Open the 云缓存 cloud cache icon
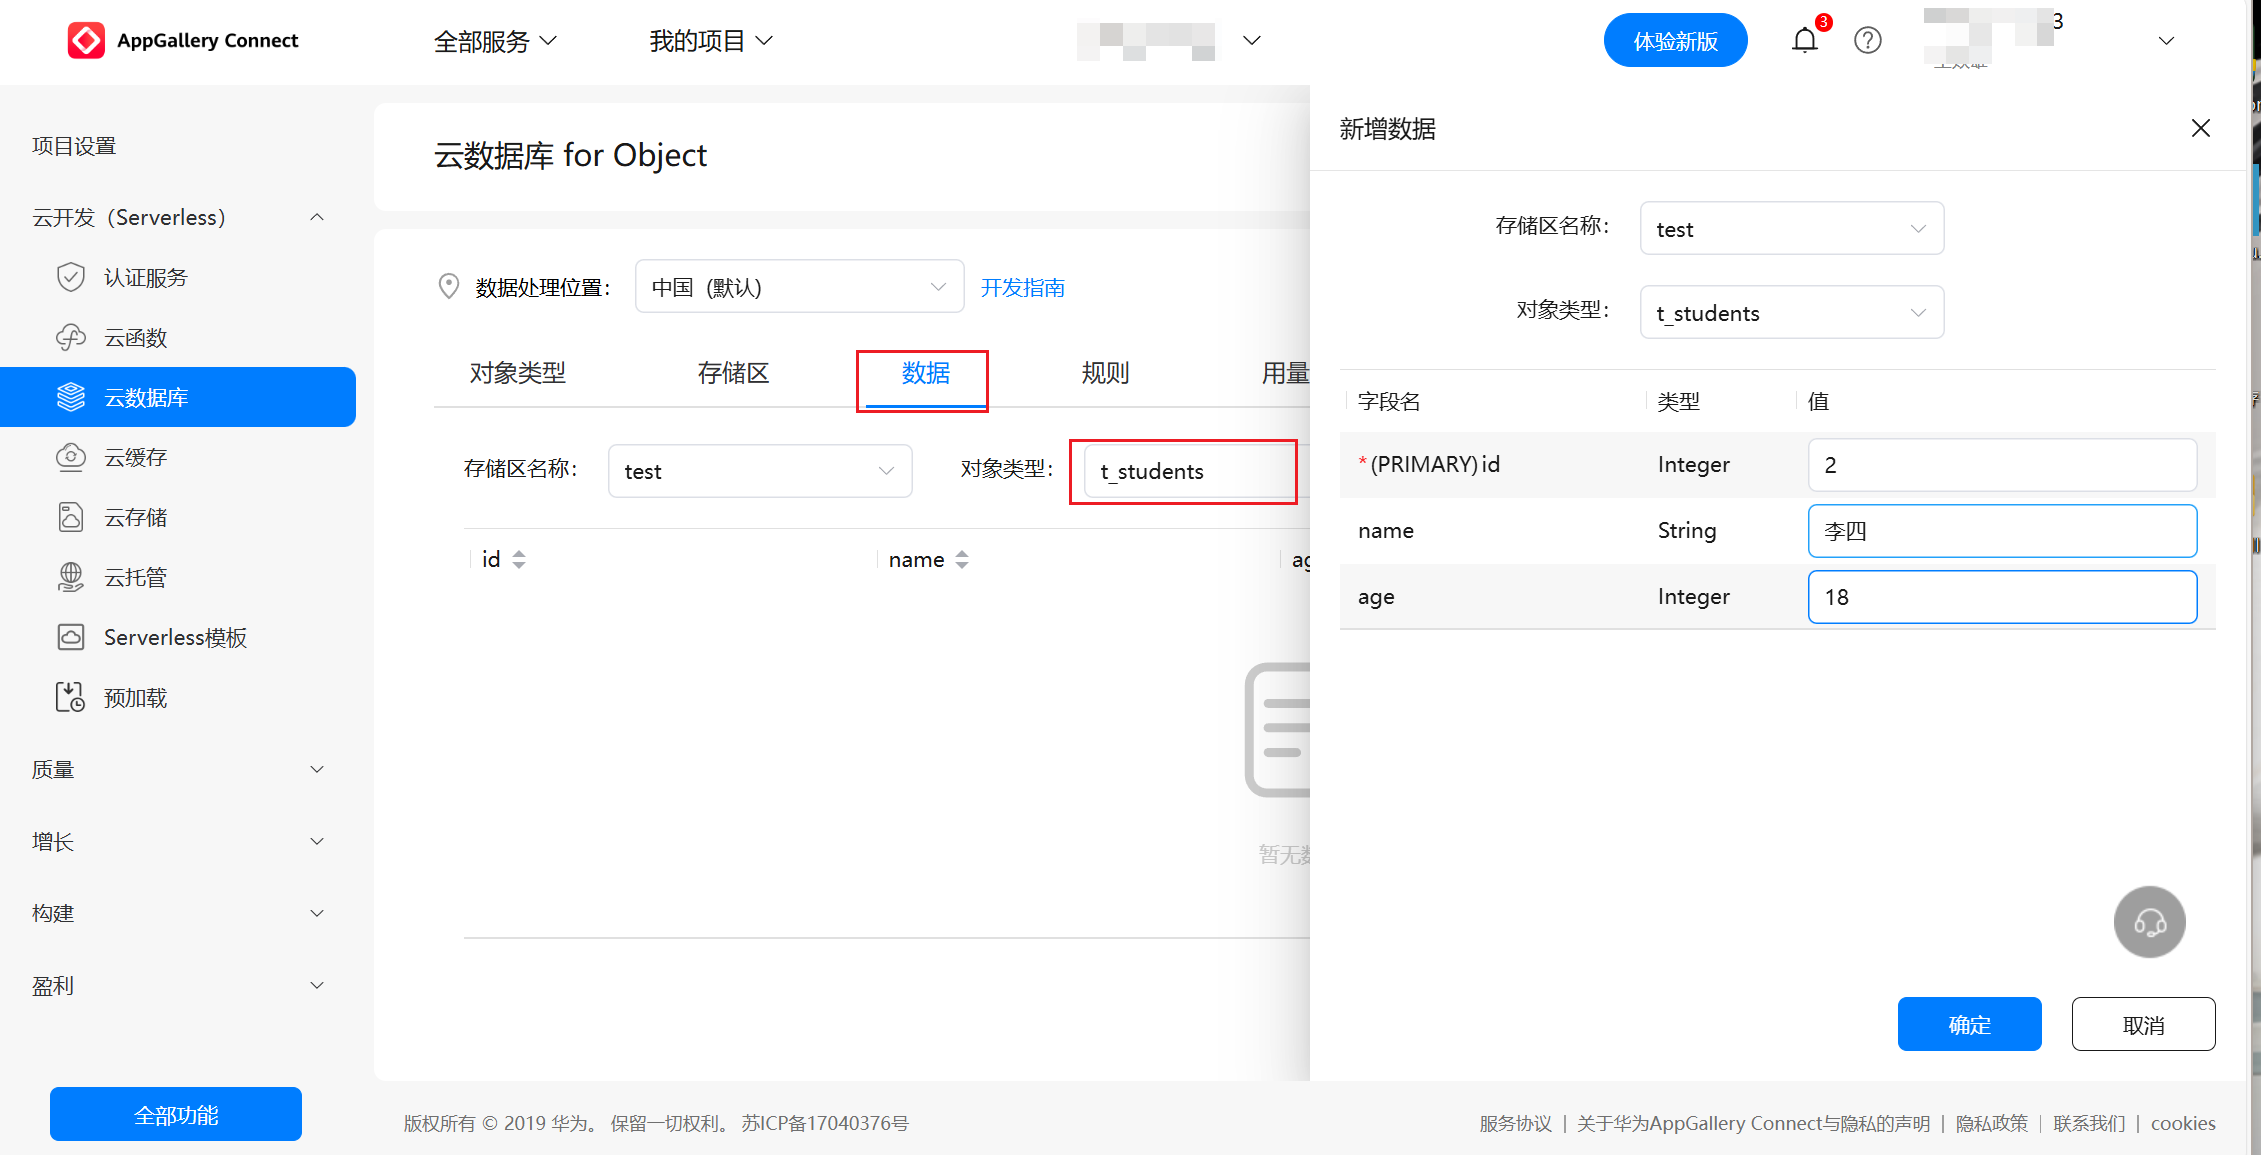 [71, 457]
